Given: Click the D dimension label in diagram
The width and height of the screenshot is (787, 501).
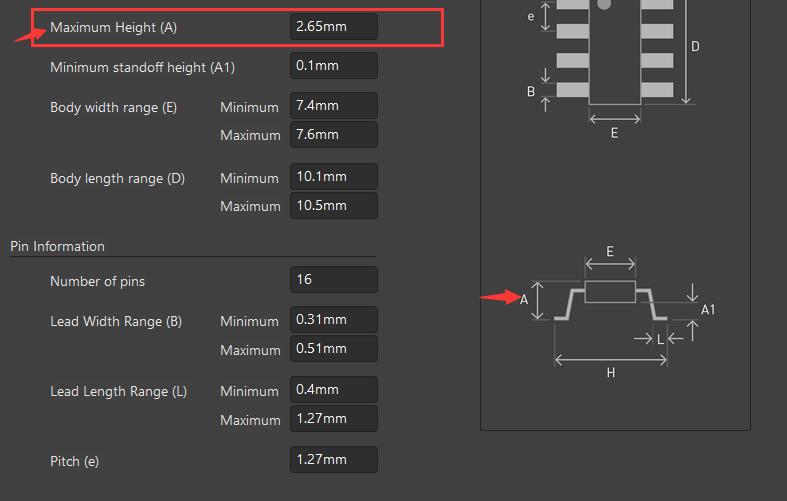Looking at the screenshot, I should (x=695, y=47).
